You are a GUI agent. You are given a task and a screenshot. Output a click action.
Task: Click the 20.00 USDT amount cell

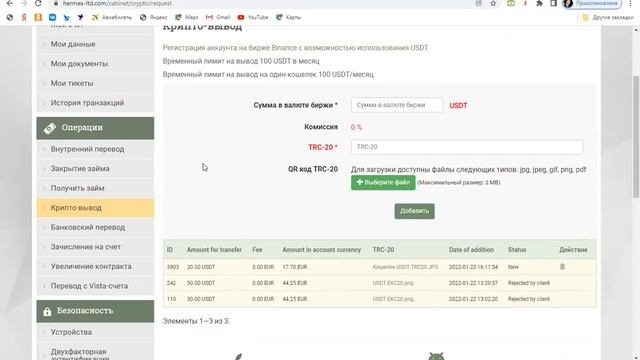(201, 267)
